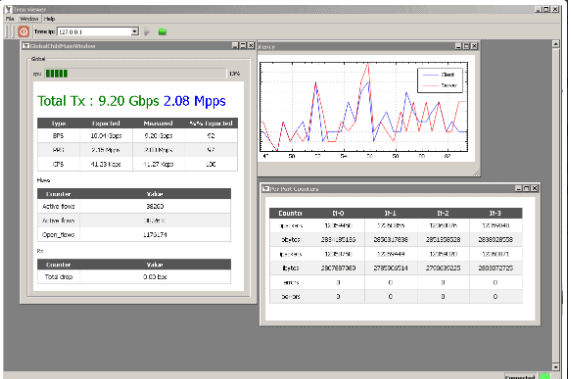Click the orange power connect icon

pos(24,32)
